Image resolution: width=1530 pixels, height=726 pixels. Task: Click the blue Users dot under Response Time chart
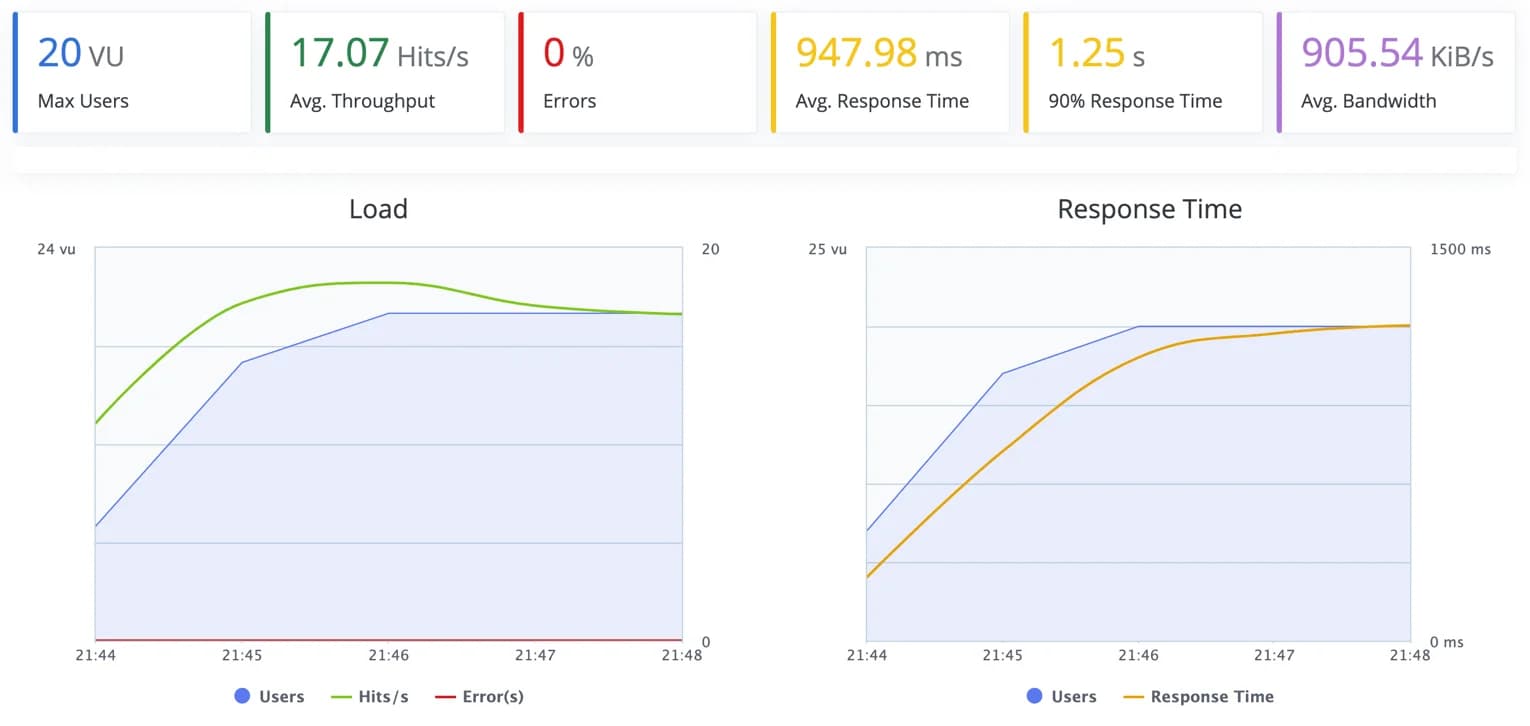(x=1033, y=696)
